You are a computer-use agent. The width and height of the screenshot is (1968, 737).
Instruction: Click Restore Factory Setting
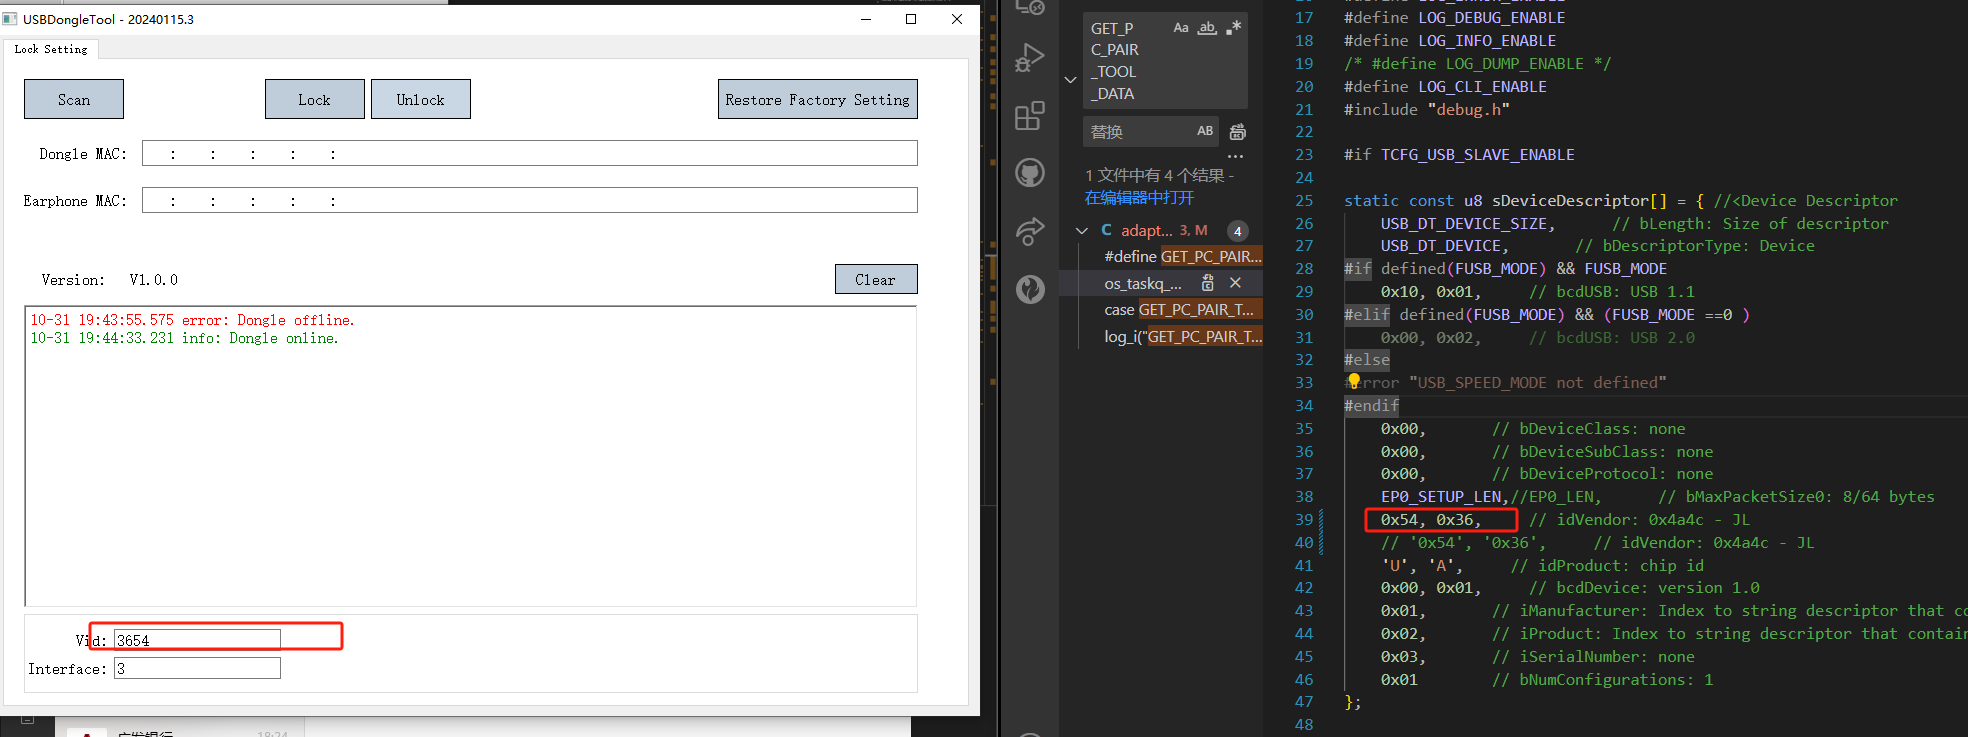point(817,99)
